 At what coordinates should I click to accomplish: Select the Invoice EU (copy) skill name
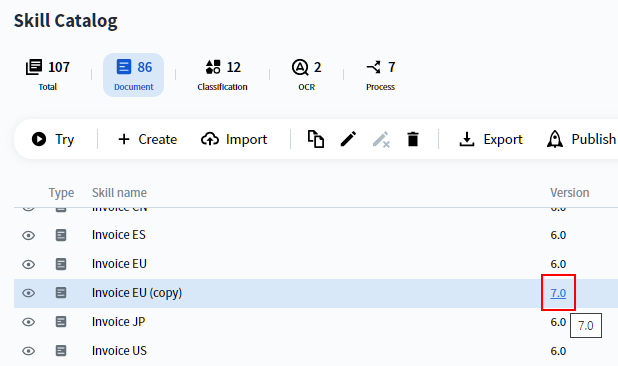(x=137, y=293)
